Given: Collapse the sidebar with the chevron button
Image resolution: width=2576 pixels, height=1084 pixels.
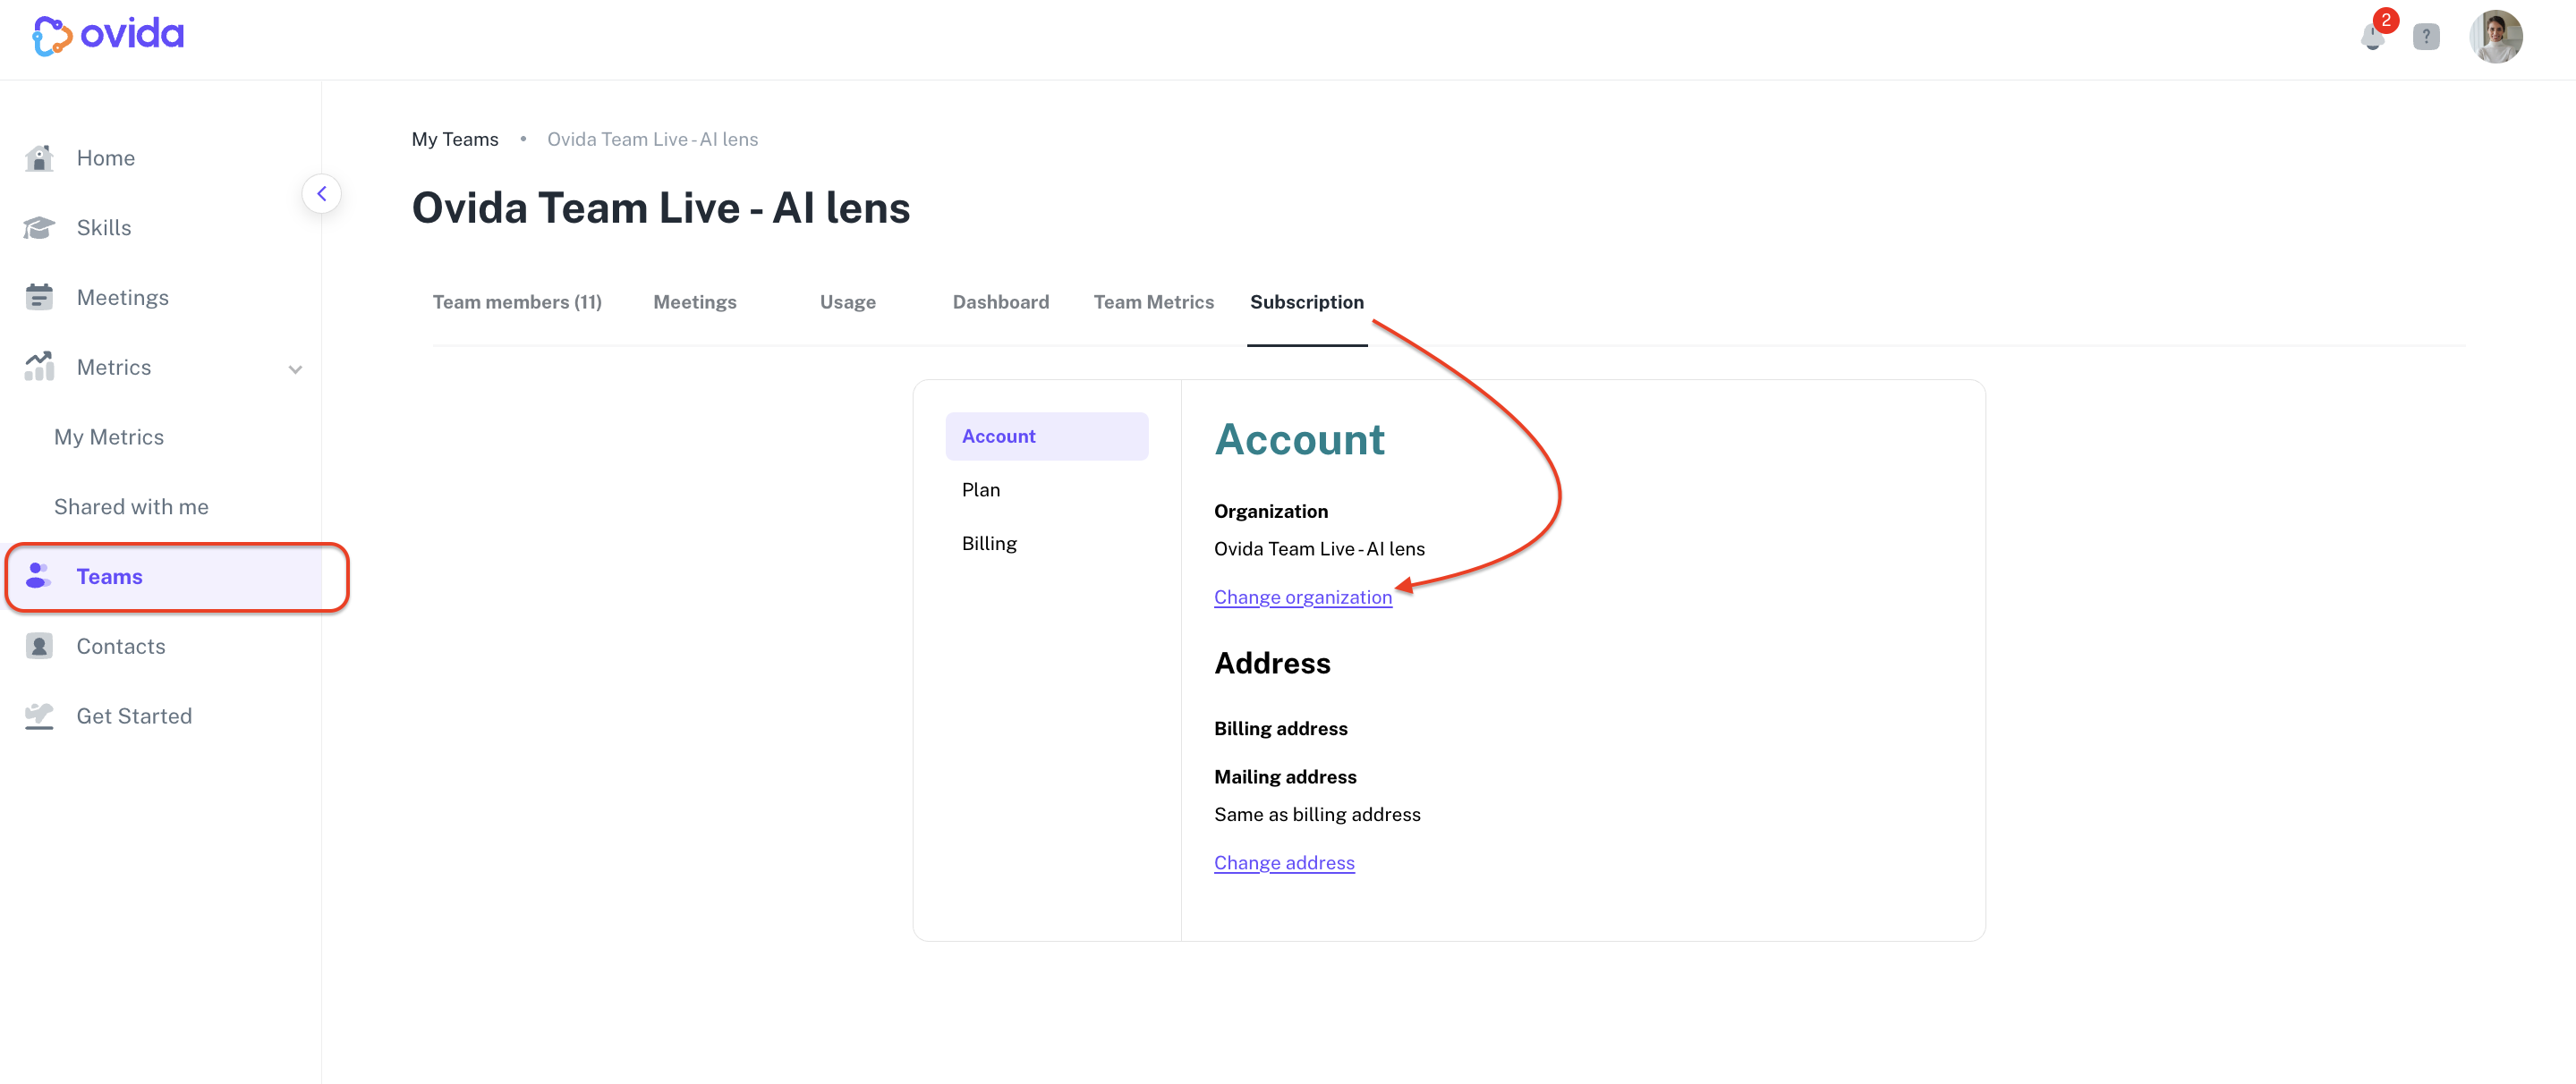Looking at the screenshot, I should click(x=321, y=194).
